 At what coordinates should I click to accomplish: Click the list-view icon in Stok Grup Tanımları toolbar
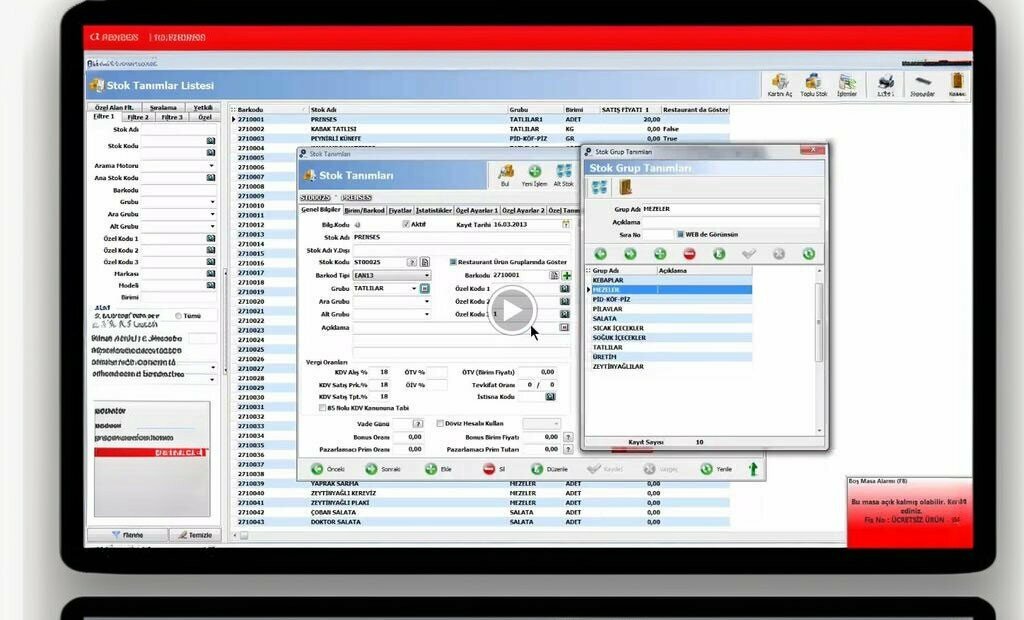pos(599,188)
